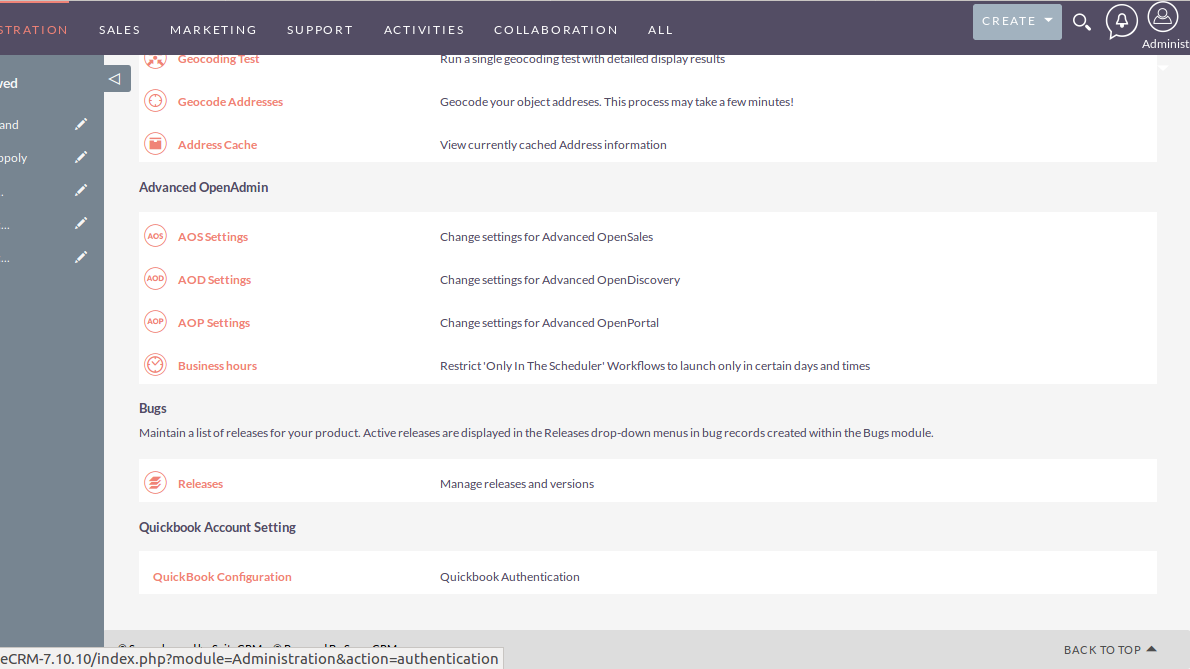Open the SALES menu

click(x=120, y=30)
